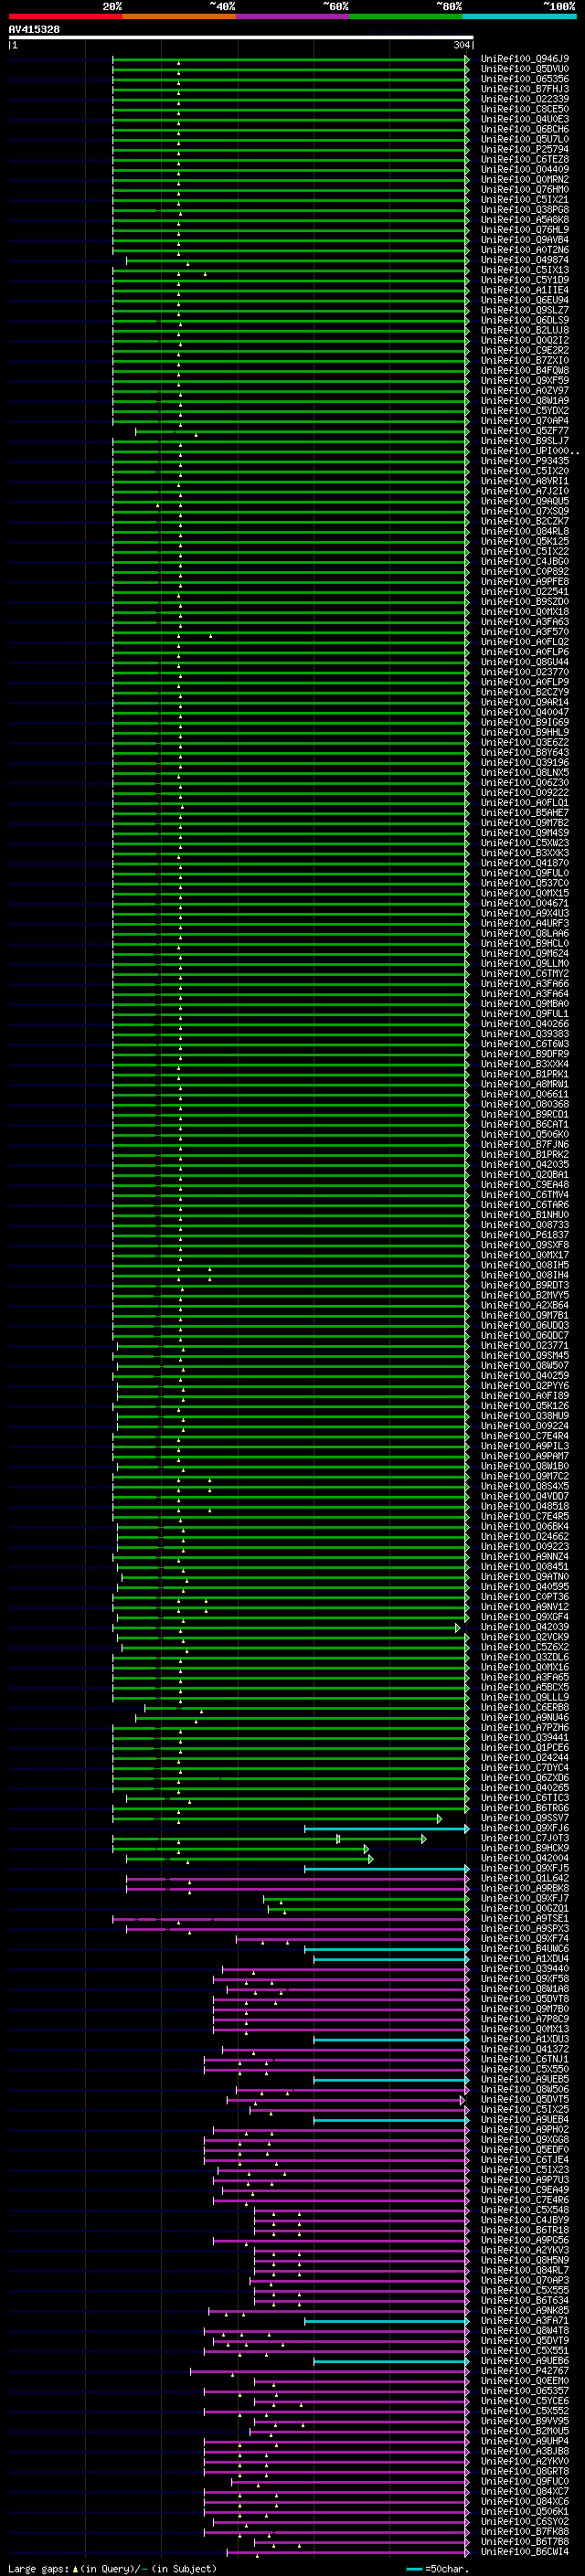Select hit label UniRef100_A1XDU3
Image resolution: width=585 pixels, height=2576 pixels.
525,2039
